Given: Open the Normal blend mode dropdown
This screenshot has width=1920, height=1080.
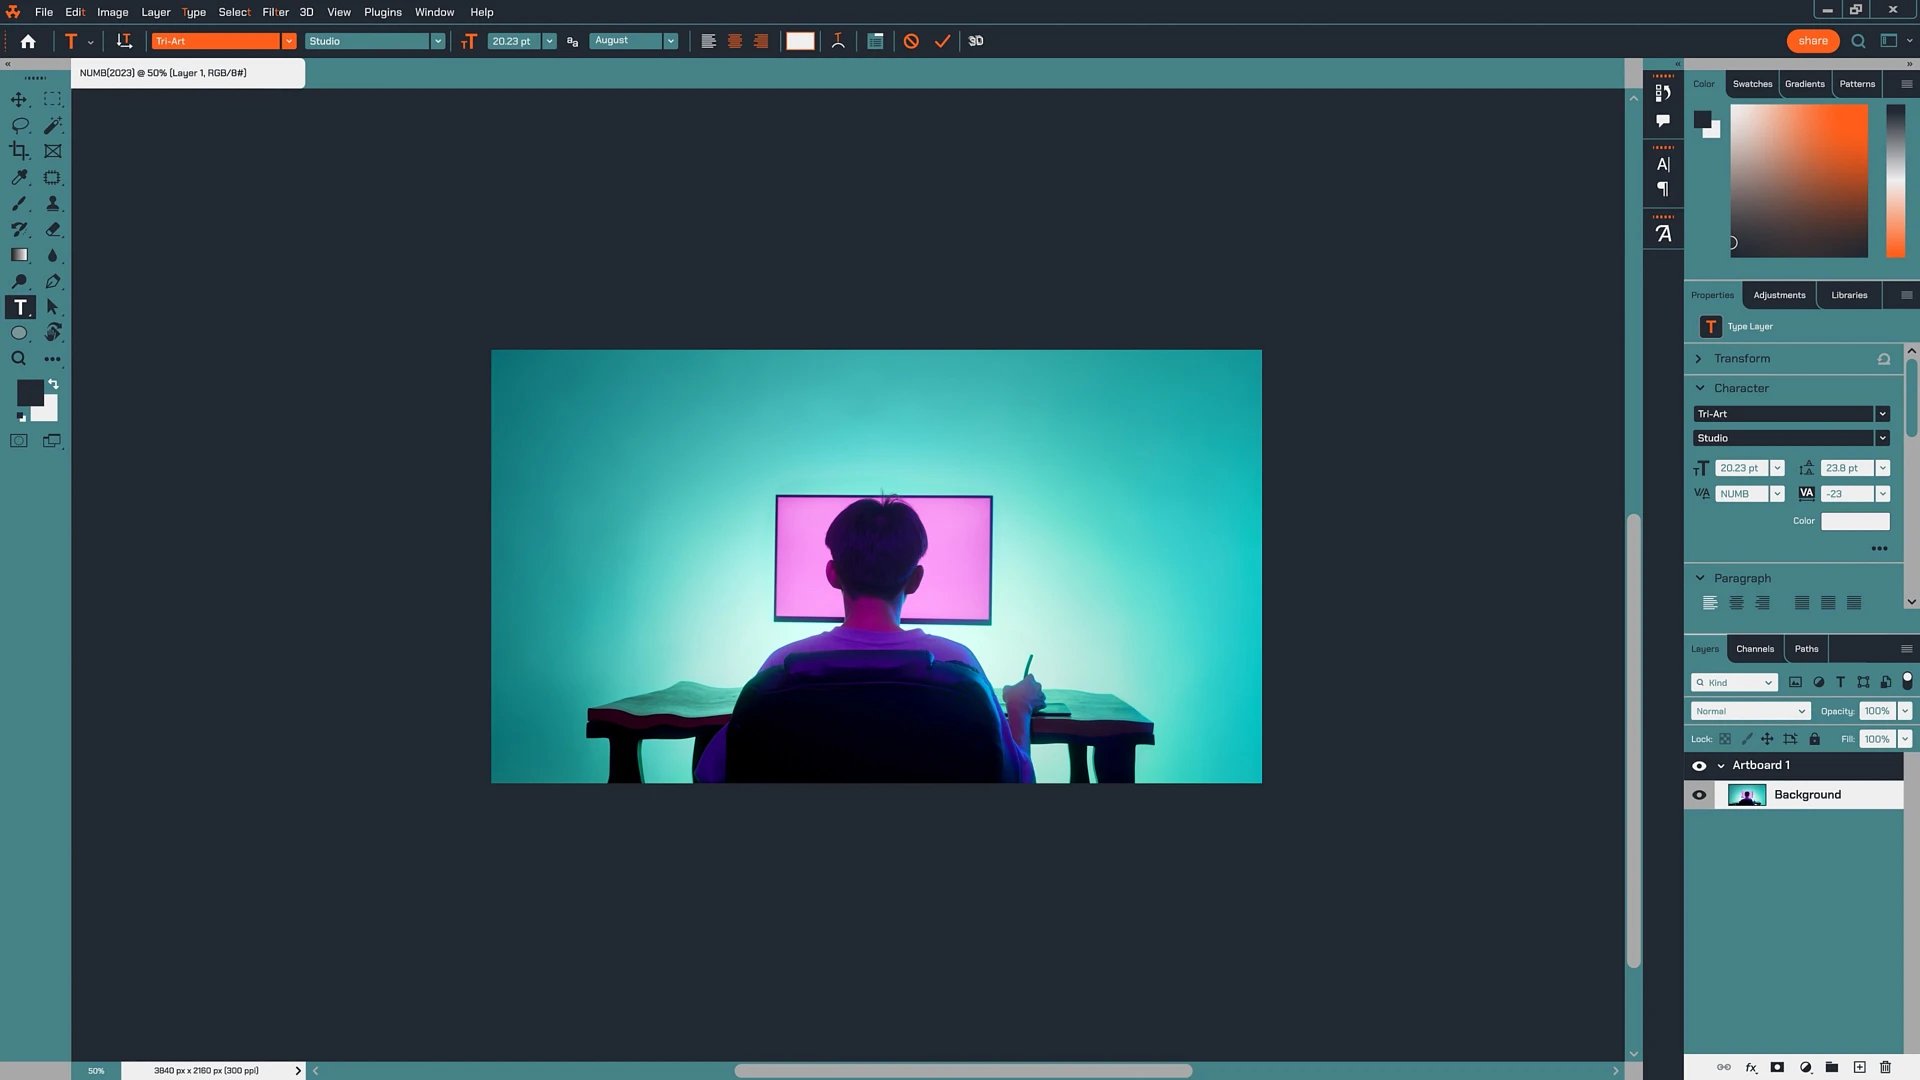Looking at the screenshot, I should (x=1750, y=711).
